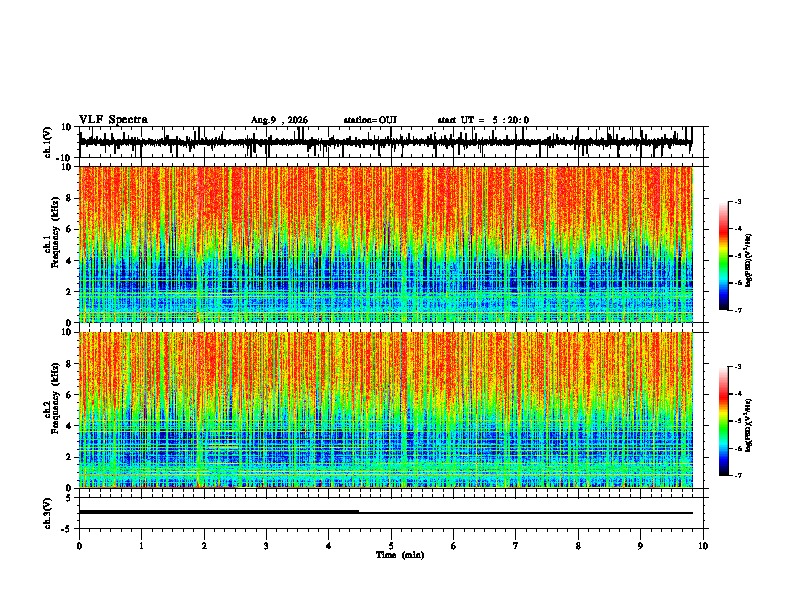Click the "4" kHz tick on ch.1 frequency axis
The width and height of the screenshot is (792, 612).
coord(70,261)
